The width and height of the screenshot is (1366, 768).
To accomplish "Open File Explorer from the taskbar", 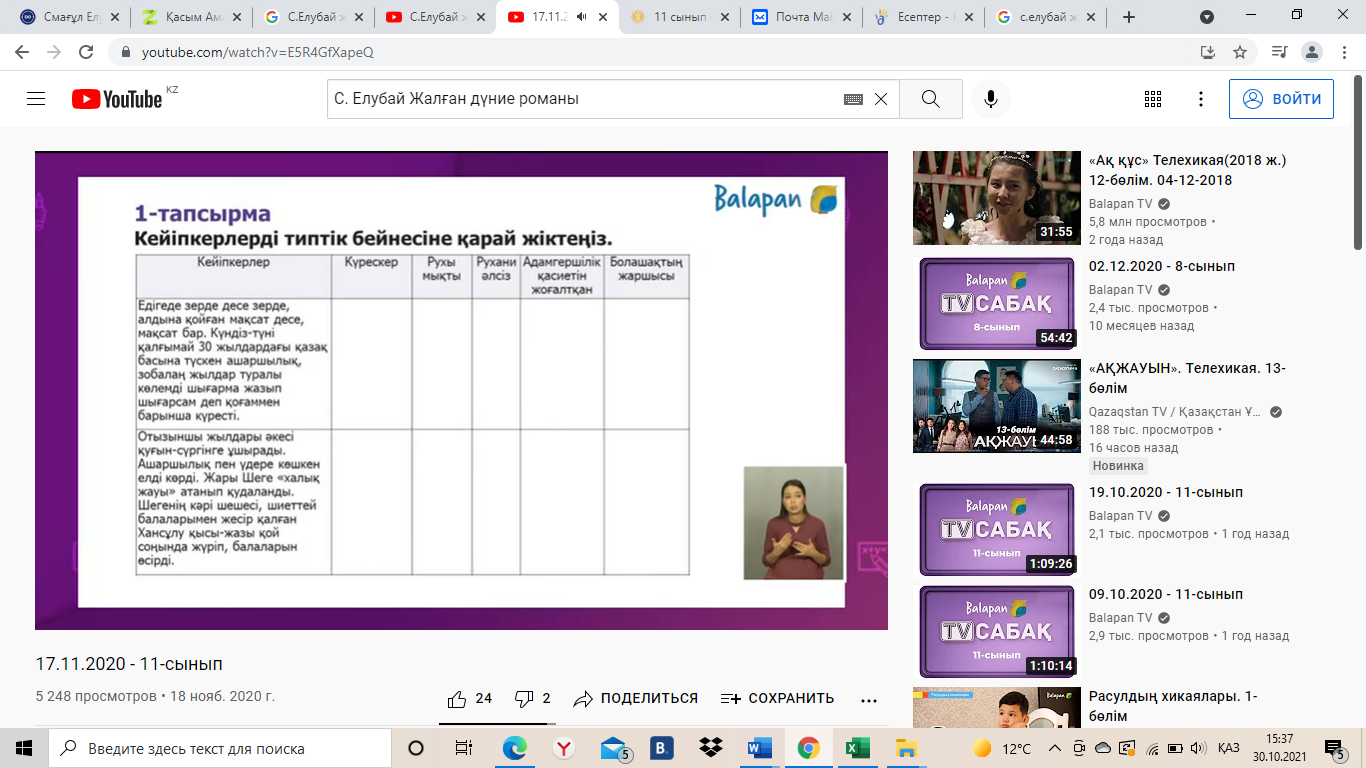I will pos(906,748).
